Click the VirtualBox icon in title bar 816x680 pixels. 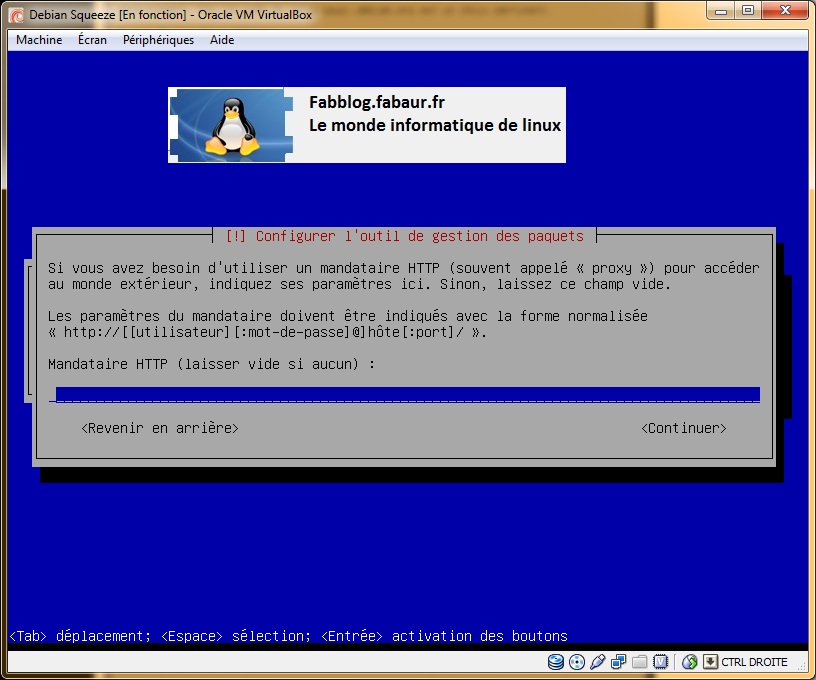[15, 14]
